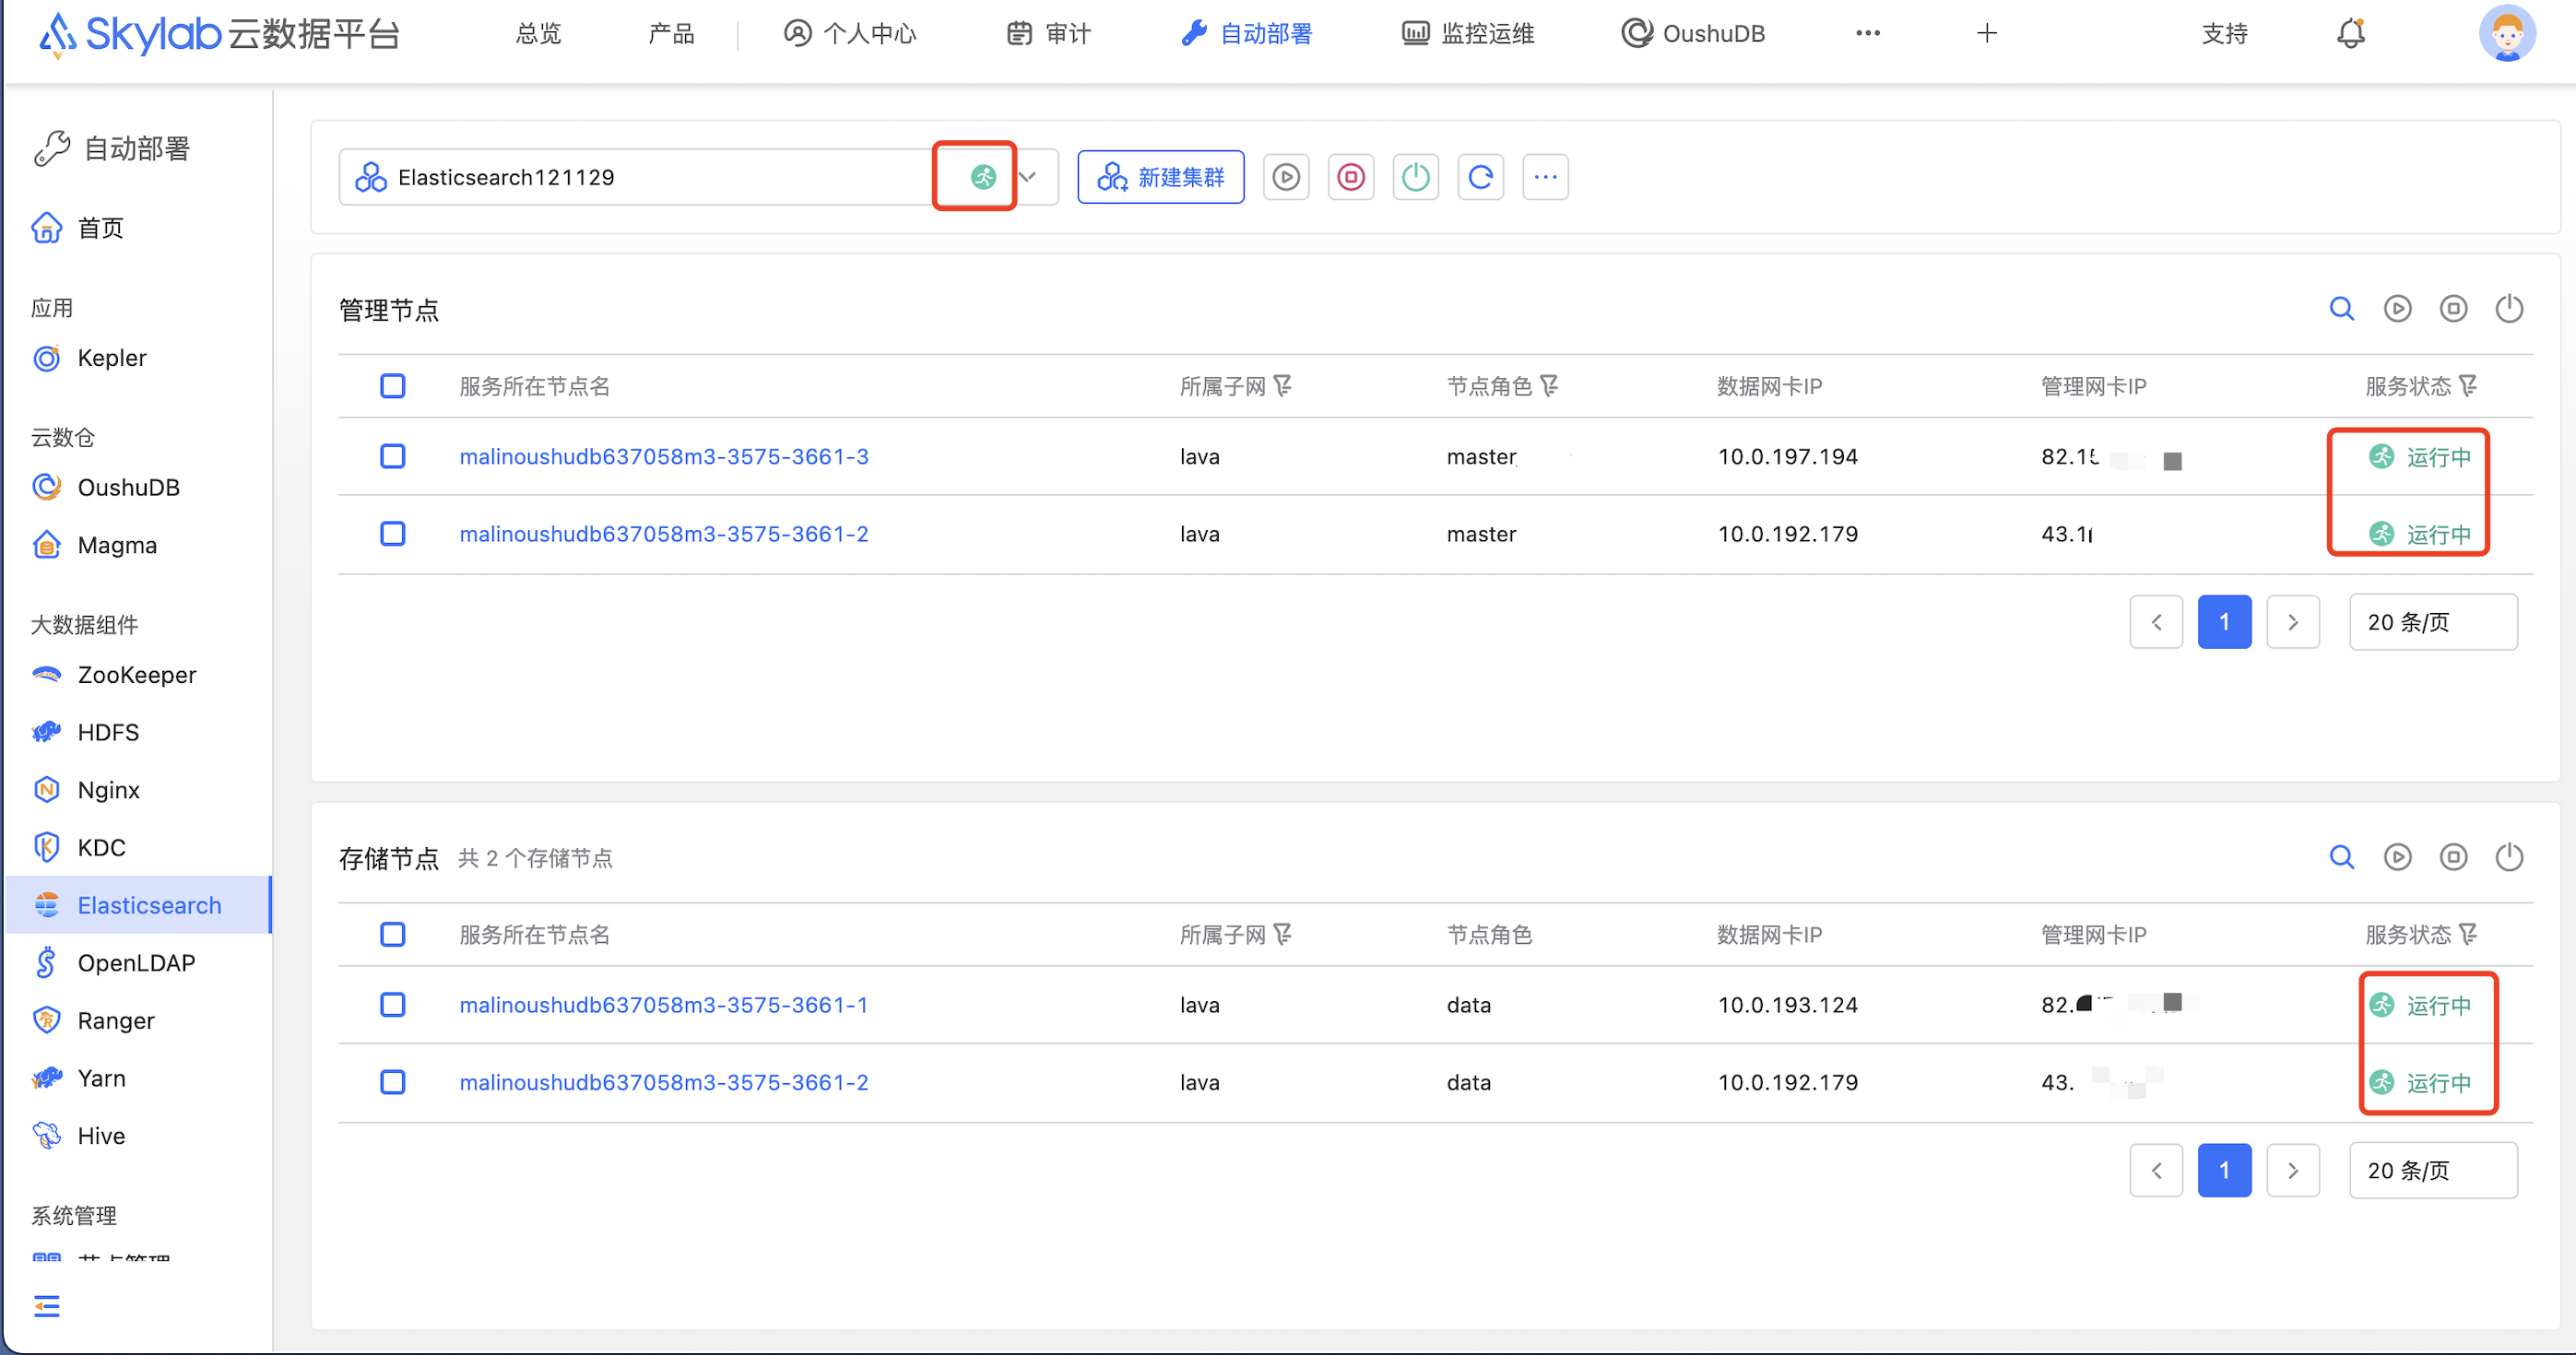Open the 产品 top menu

[671, 34]
